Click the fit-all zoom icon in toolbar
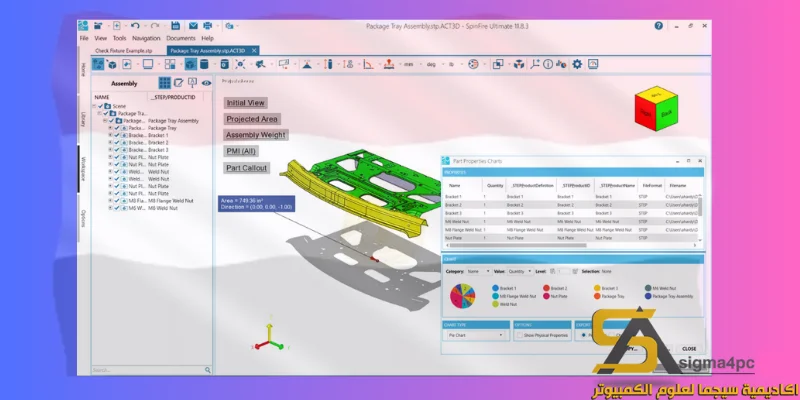This screenshot has width=800, height=400. pyautogui.click(x=240, y=64)
